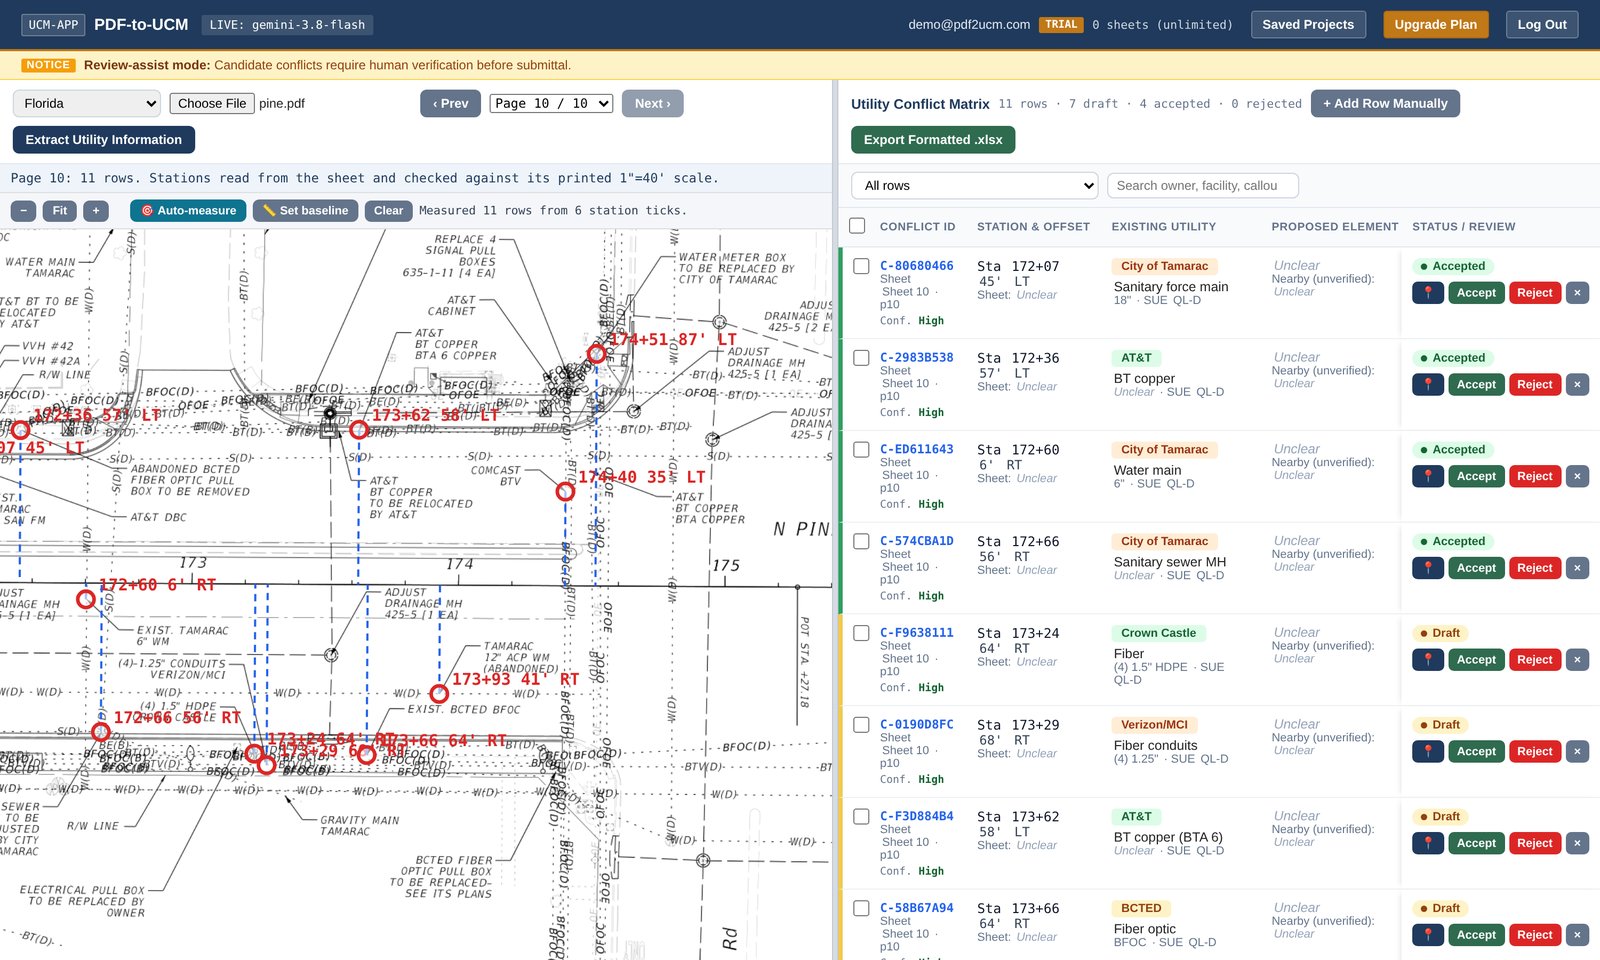Select checkbox for row C-2983B538
1600x960 pixels.
pos(861,358)
